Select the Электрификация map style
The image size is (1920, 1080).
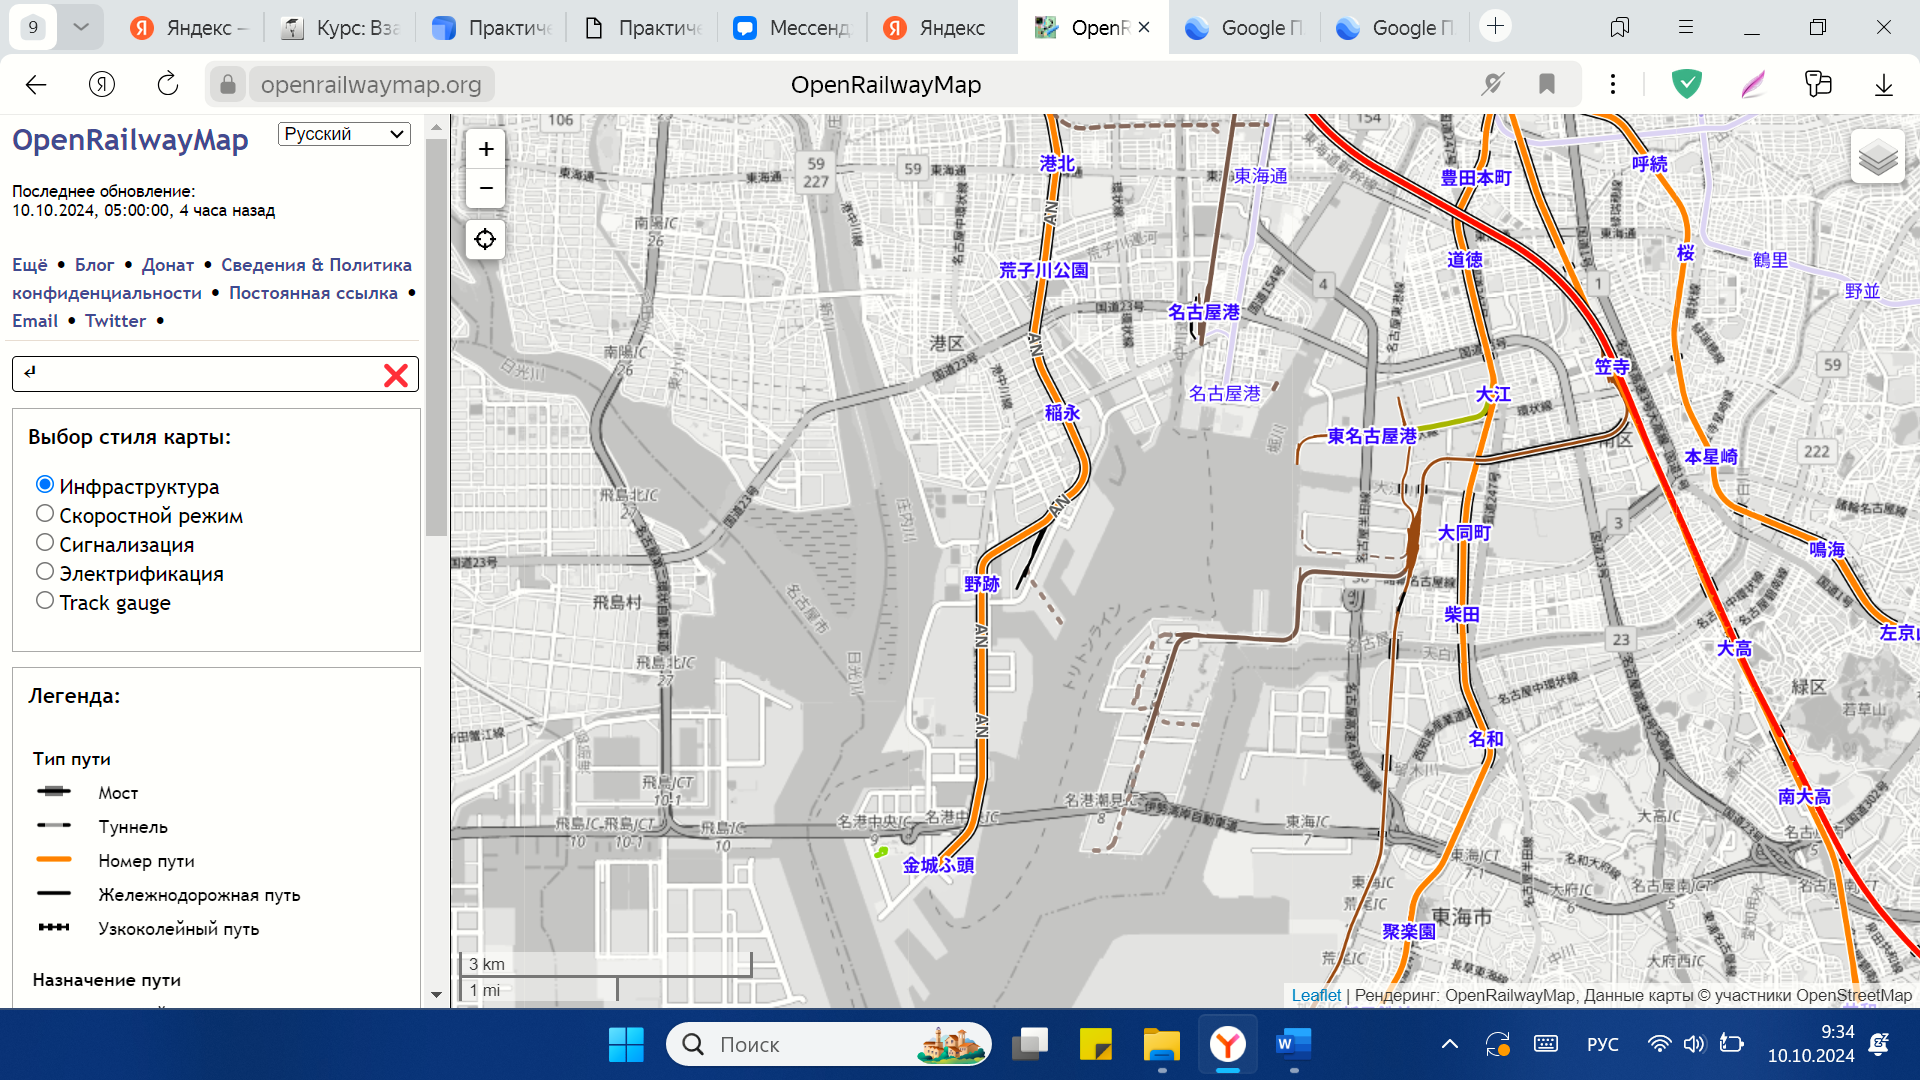pos(45,572)
